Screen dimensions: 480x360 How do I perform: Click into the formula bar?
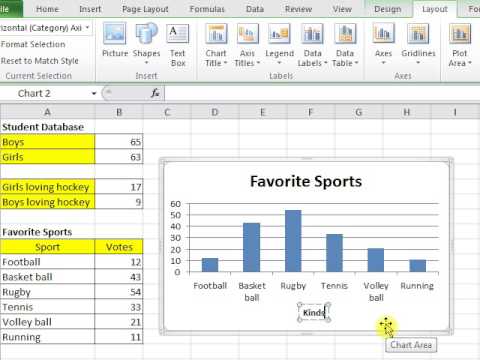[x=322, y=93]
